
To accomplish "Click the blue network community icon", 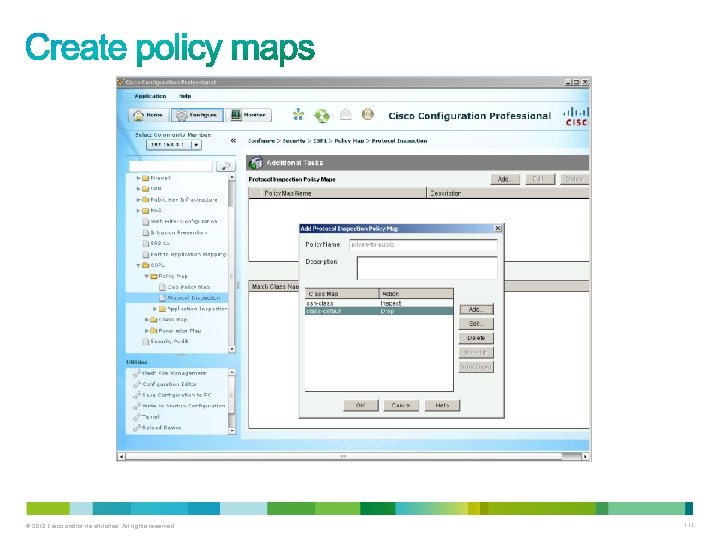I will 298,114.
